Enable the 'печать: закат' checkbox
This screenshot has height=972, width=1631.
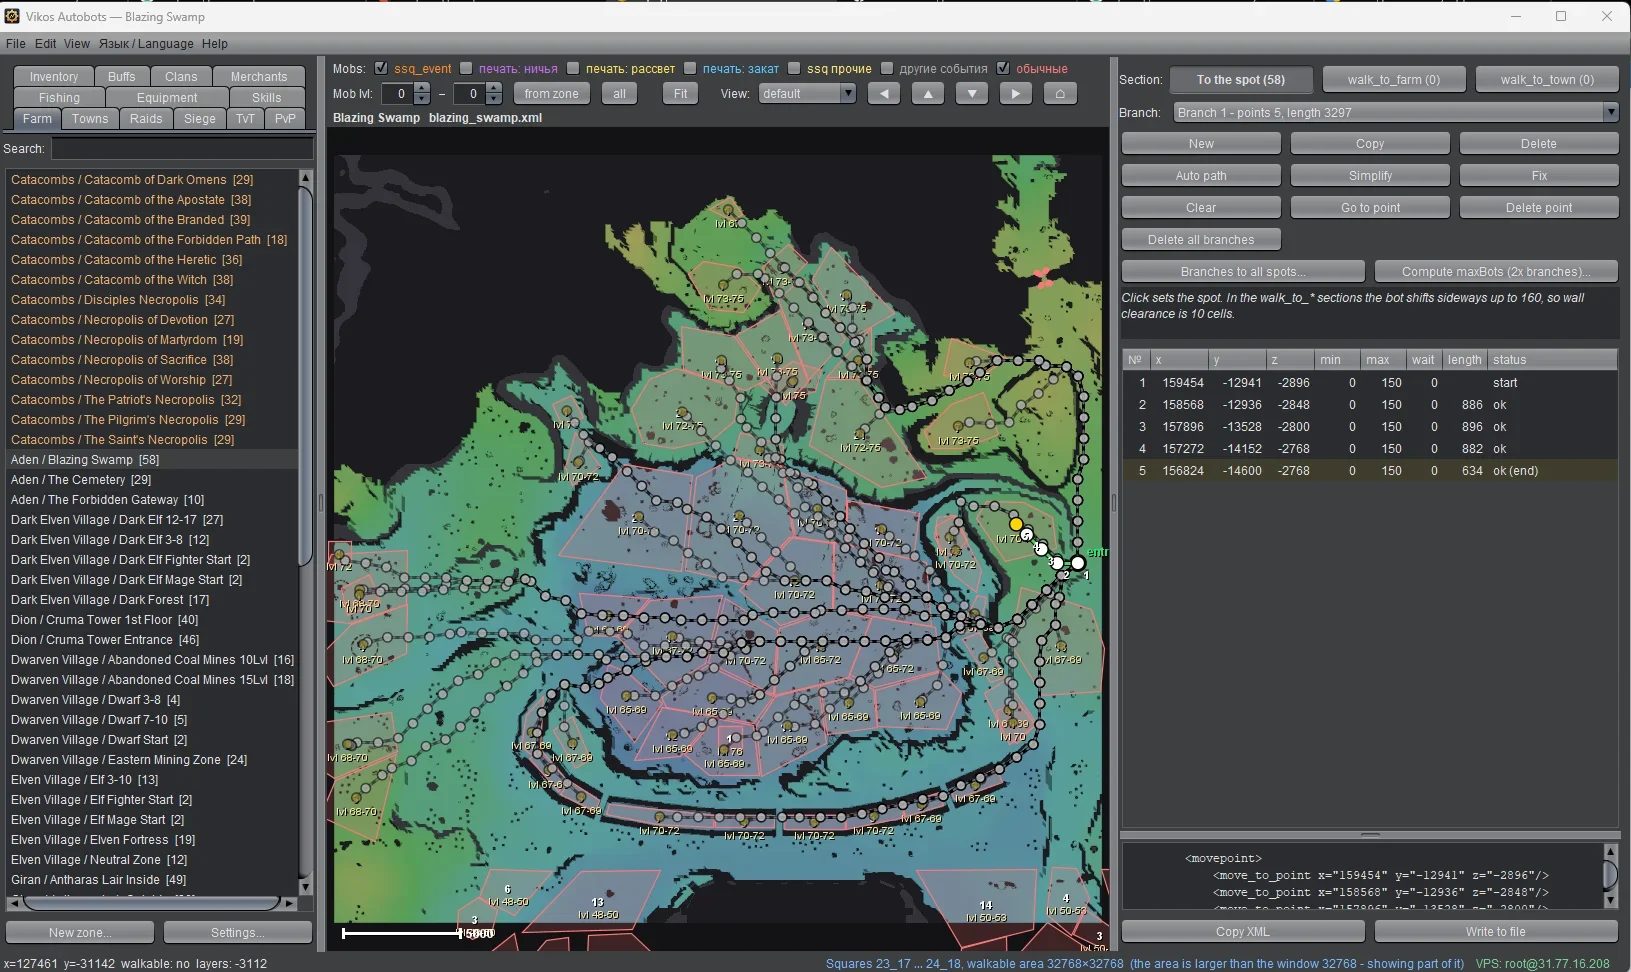pyautogui.click(x=690, y=68)
